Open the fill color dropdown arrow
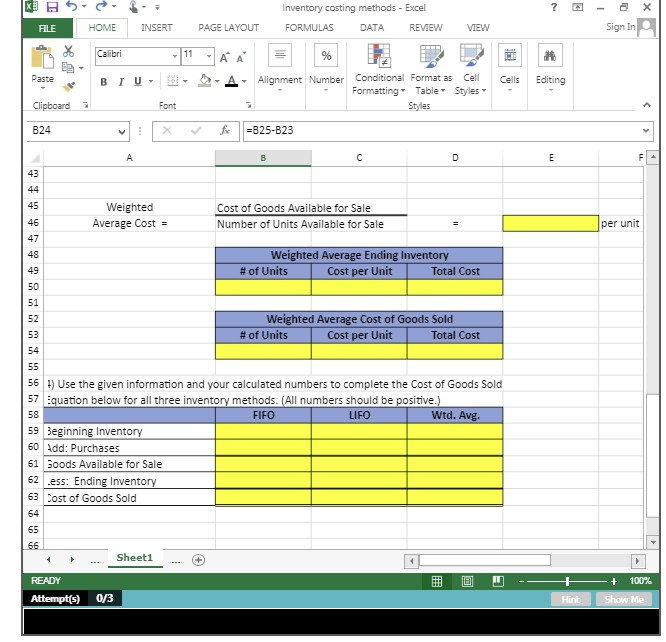This screenshot has height=642, width=666. click(217, 81)
